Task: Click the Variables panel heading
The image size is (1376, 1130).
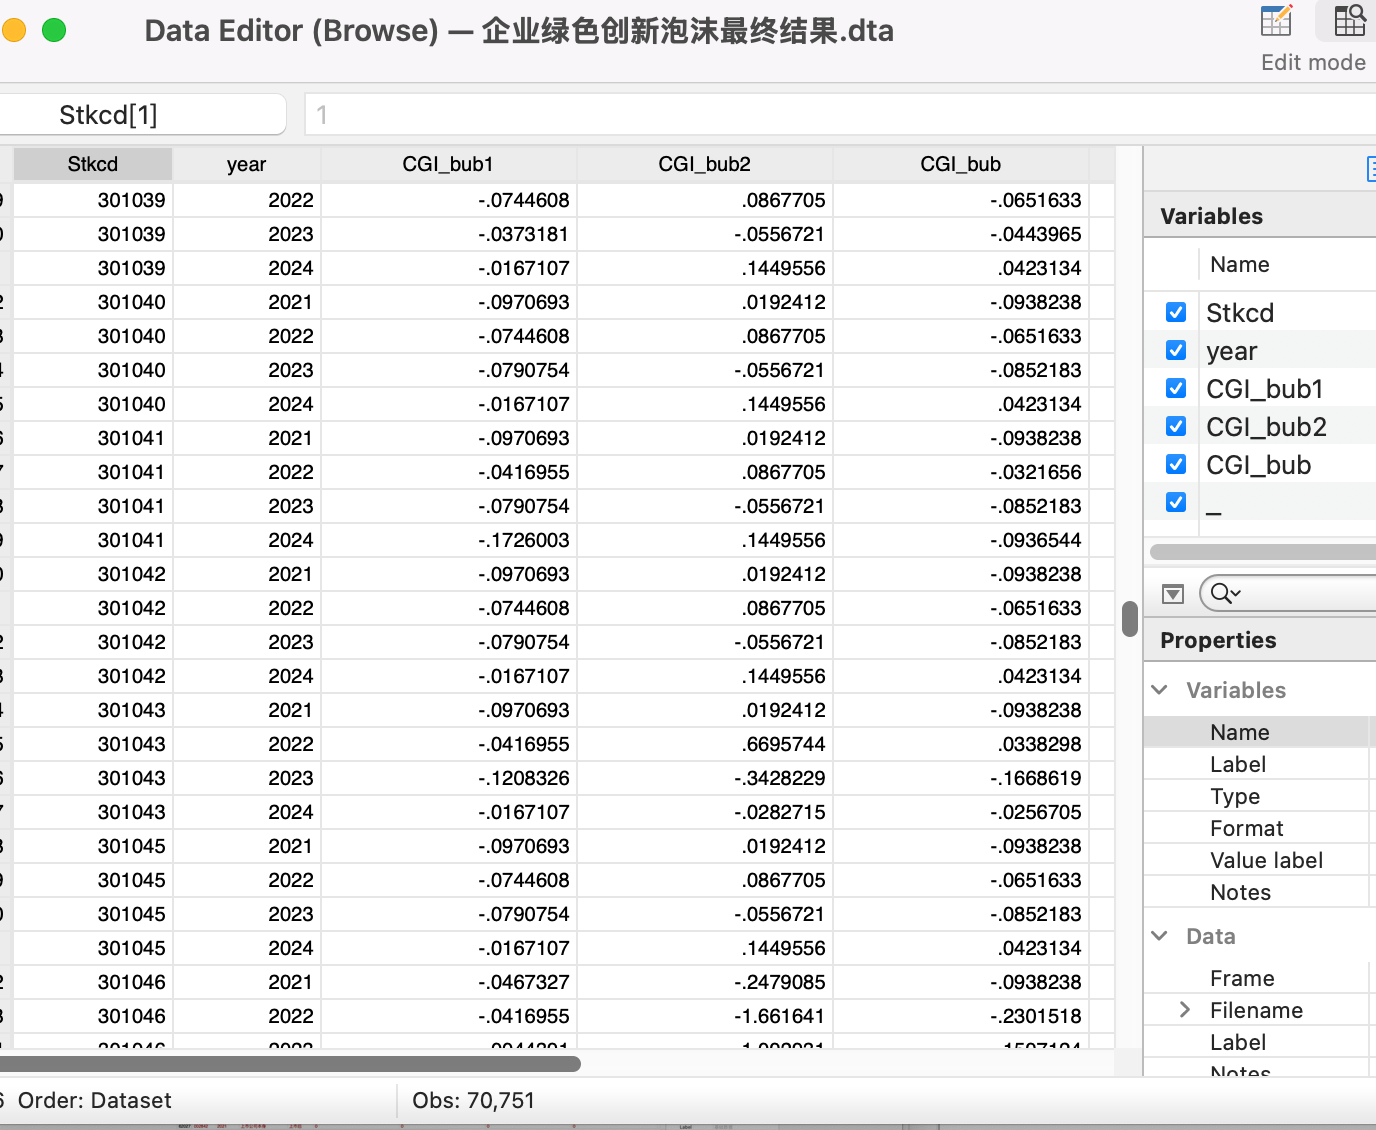Action: 1211,216
